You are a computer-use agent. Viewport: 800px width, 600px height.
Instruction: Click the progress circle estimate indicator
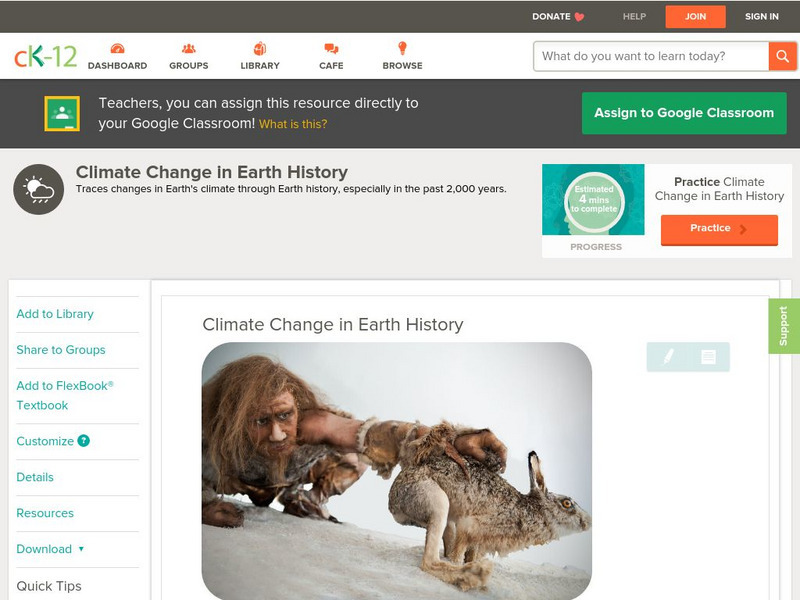click(x=594, y=201)
